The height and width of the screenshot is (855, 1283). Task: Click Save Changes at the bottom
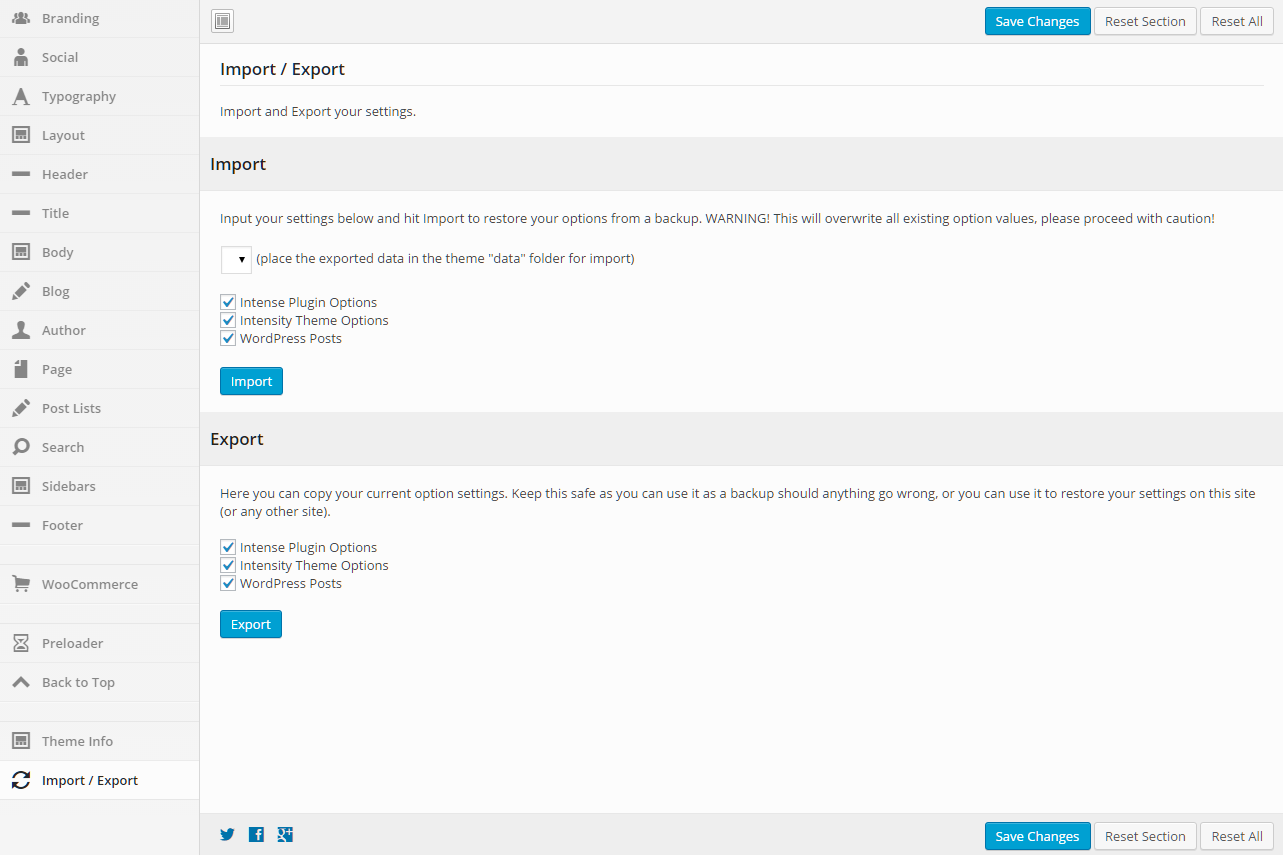click(1037, 836)
